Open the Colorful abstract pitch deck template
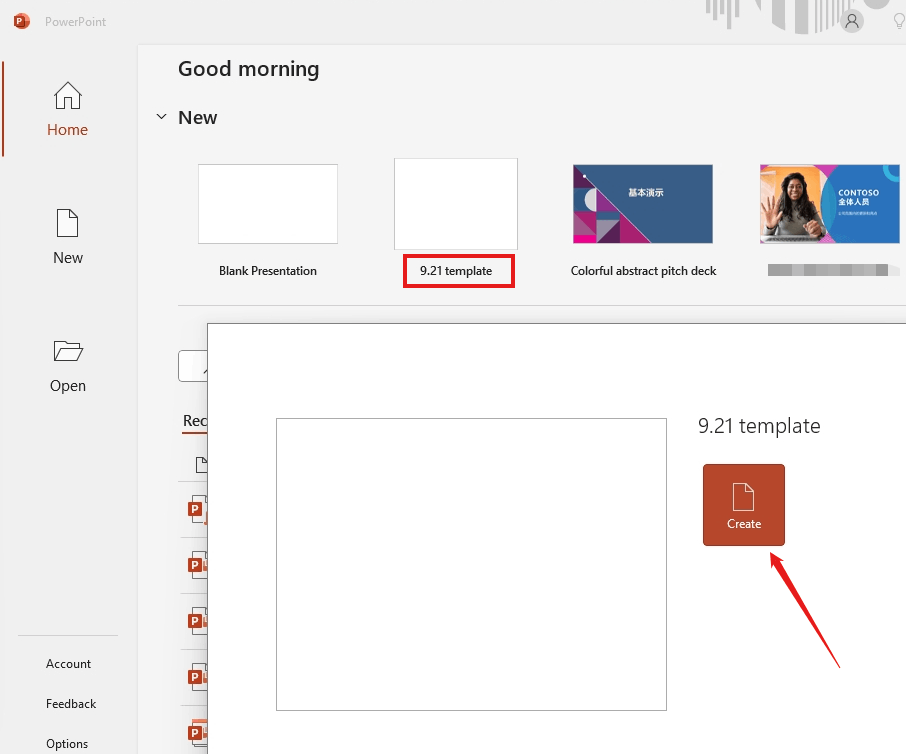 pos(642,203)
